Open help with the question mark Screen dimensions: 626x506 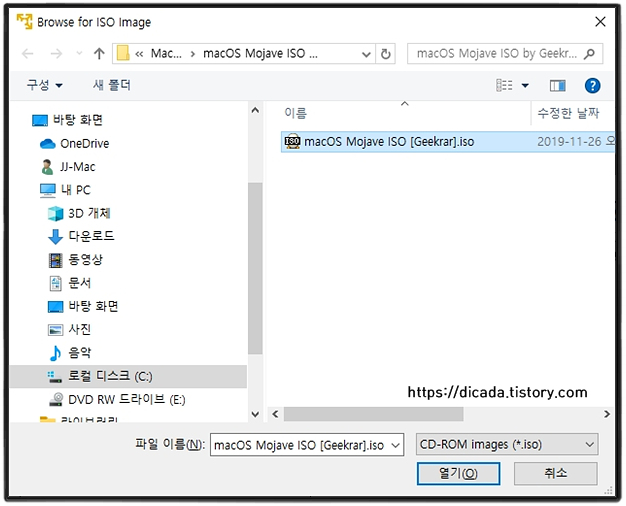(592, 85)
